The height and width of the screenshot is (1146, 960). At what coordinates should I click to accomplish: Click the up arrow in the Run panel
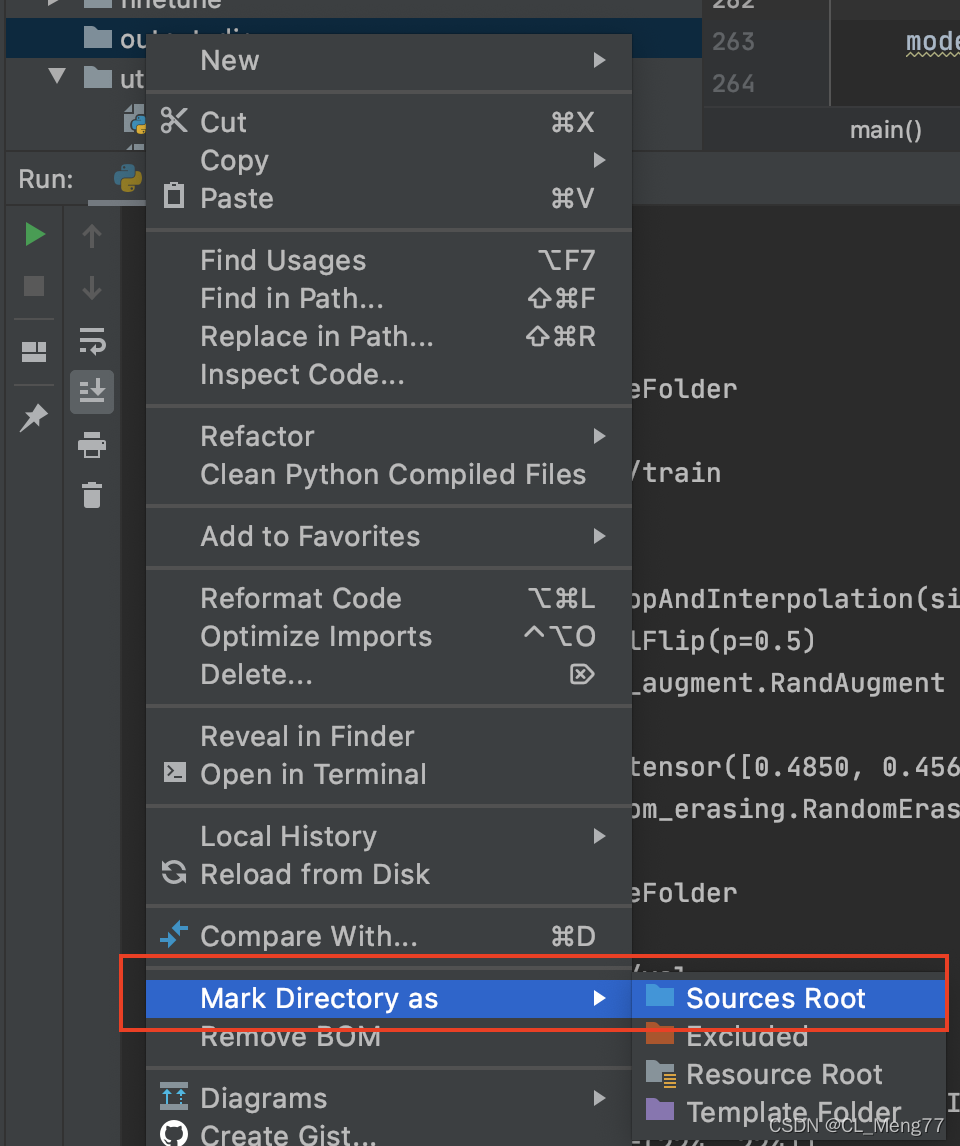click(x=92, y=236)
